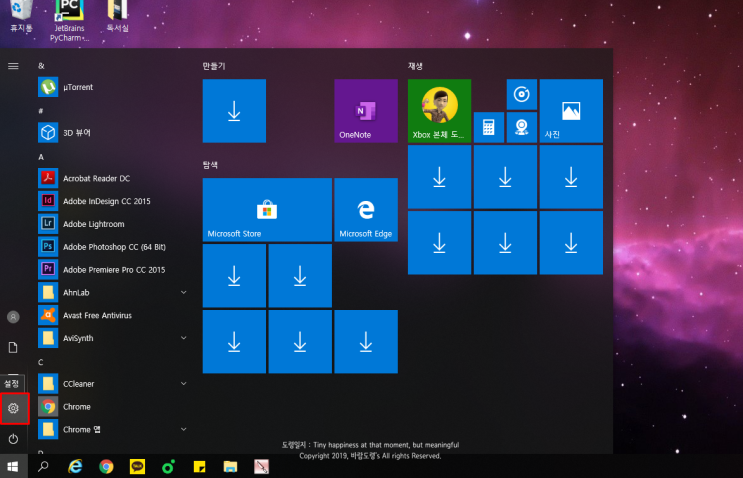Click the '#' section header

(41, 111)
